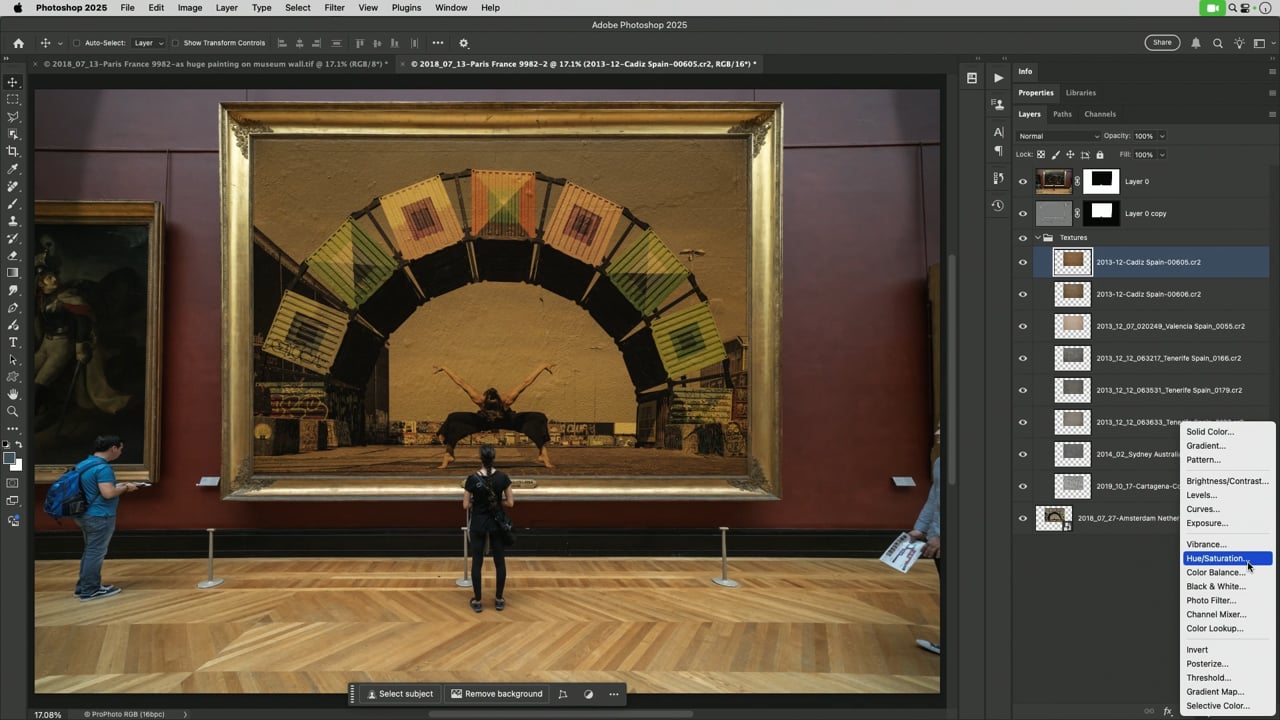Image resolution: width=1280 pixels, height=720 pixels.
Task: Click Select subject button
Action: pyautogui.click(x=399, y=694)
